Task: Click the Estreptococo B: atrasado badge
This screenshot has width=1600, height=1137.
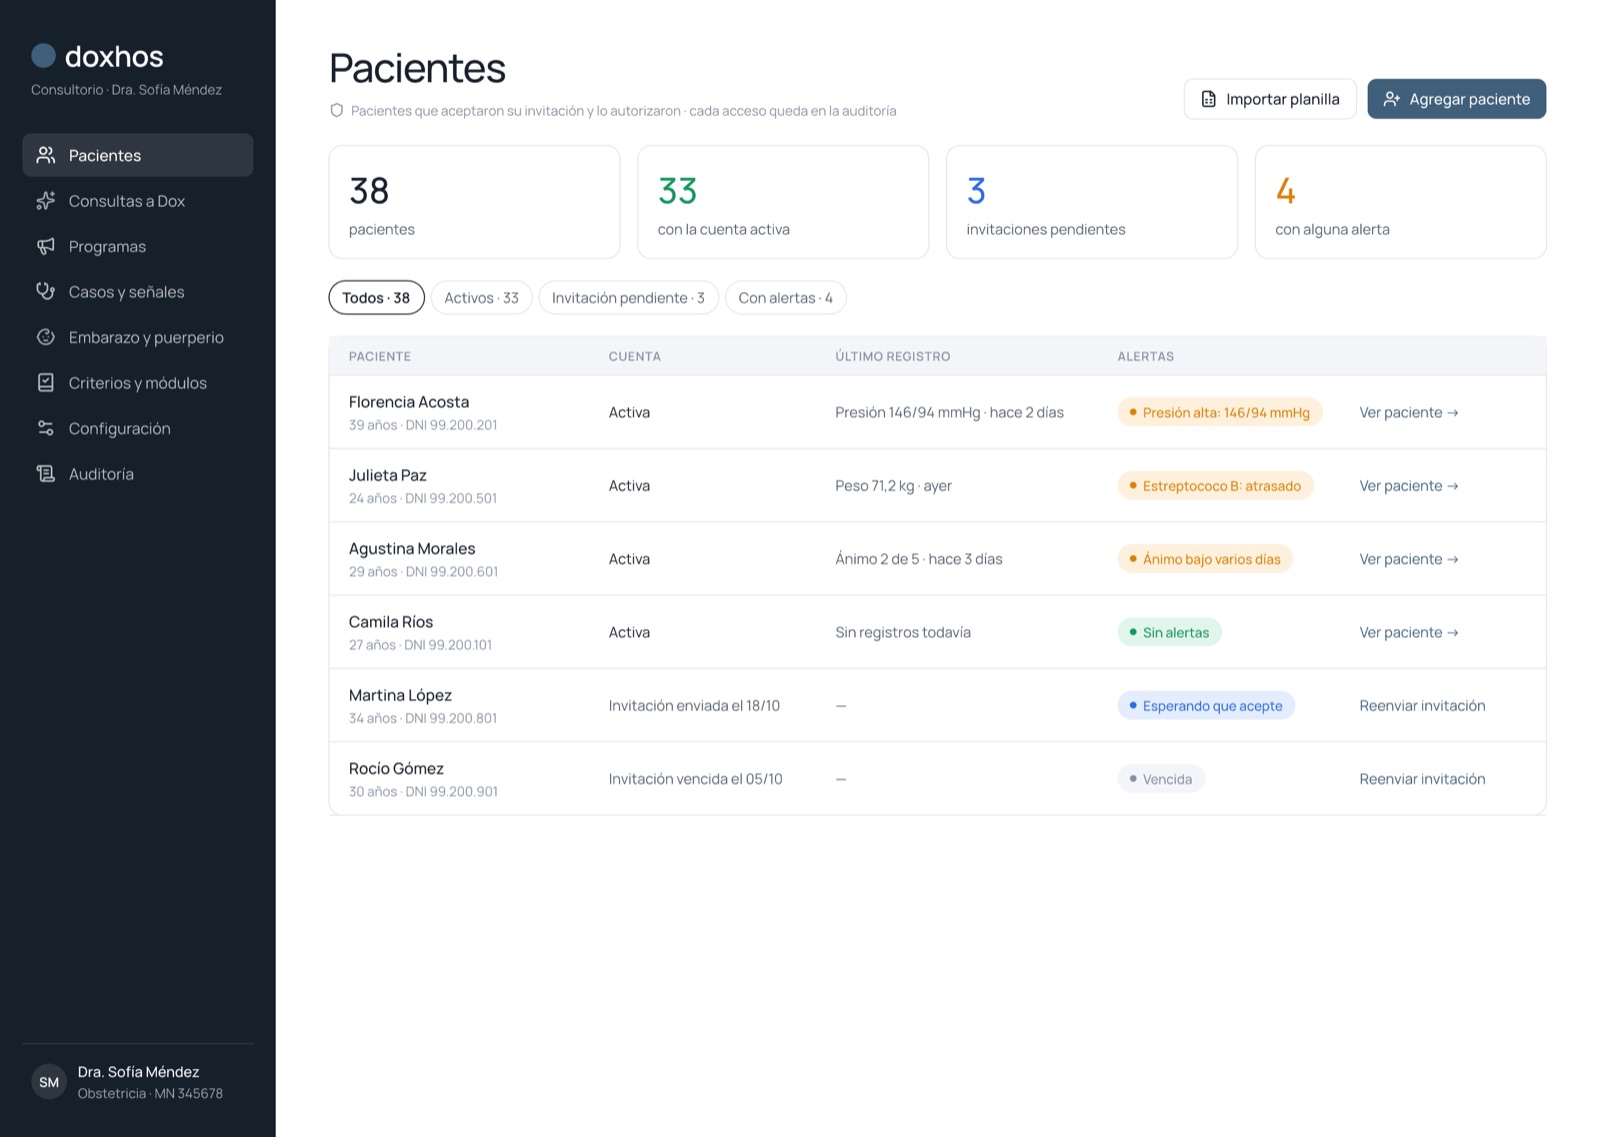Action: 1216,486
